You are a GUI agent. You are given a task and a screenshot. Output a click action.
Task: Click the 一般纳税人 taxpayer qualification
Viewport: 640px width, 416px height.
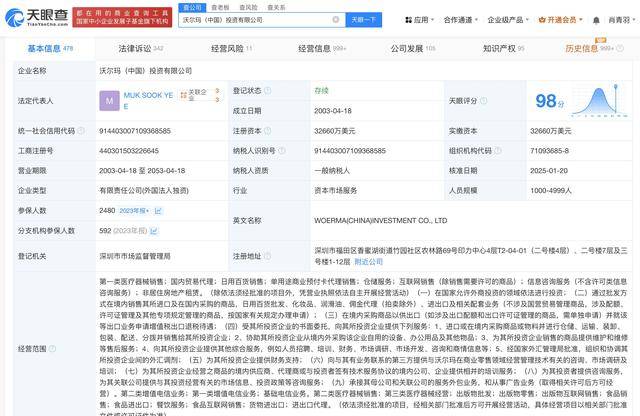pyautogui.click(x=332, y=171)
